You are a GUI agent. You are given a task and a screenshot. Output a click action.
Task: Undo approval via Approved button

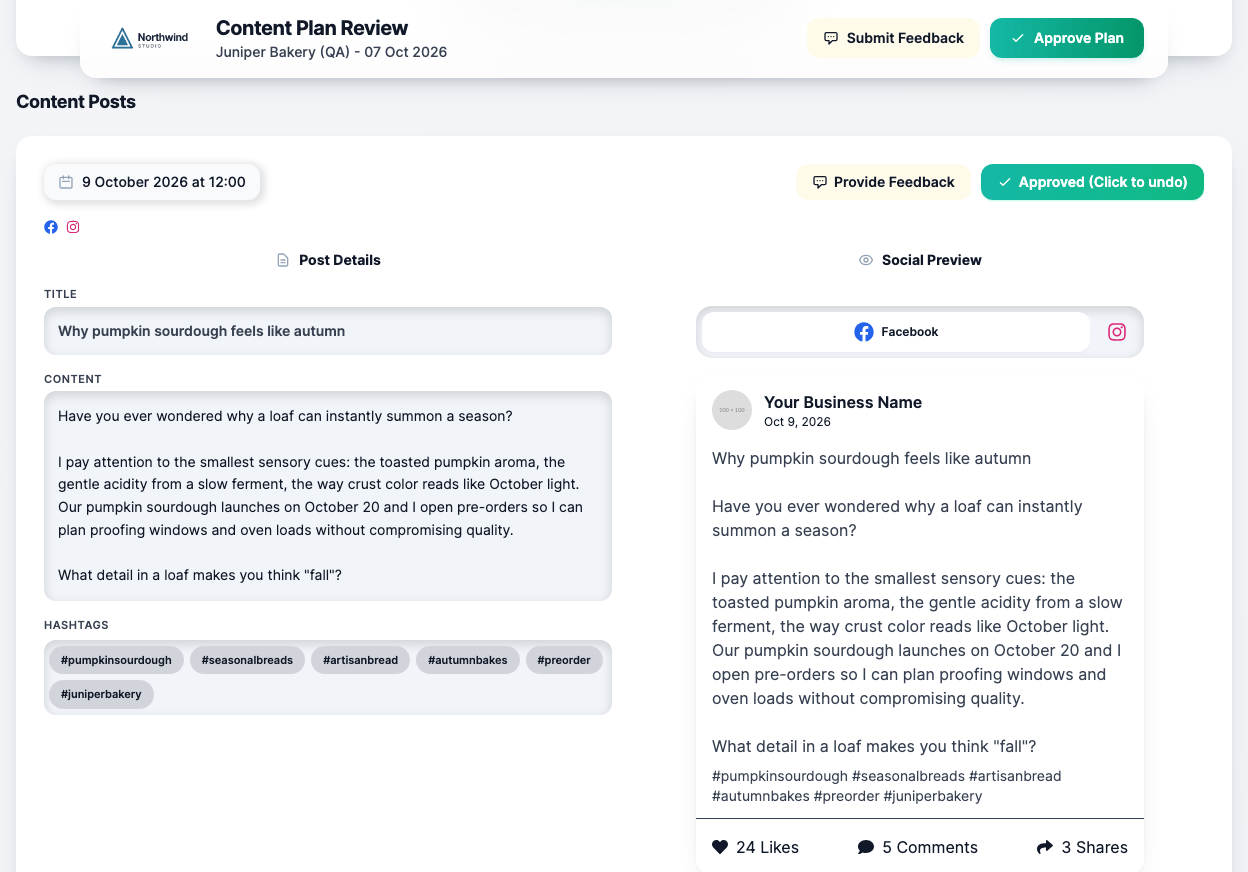1092,182
